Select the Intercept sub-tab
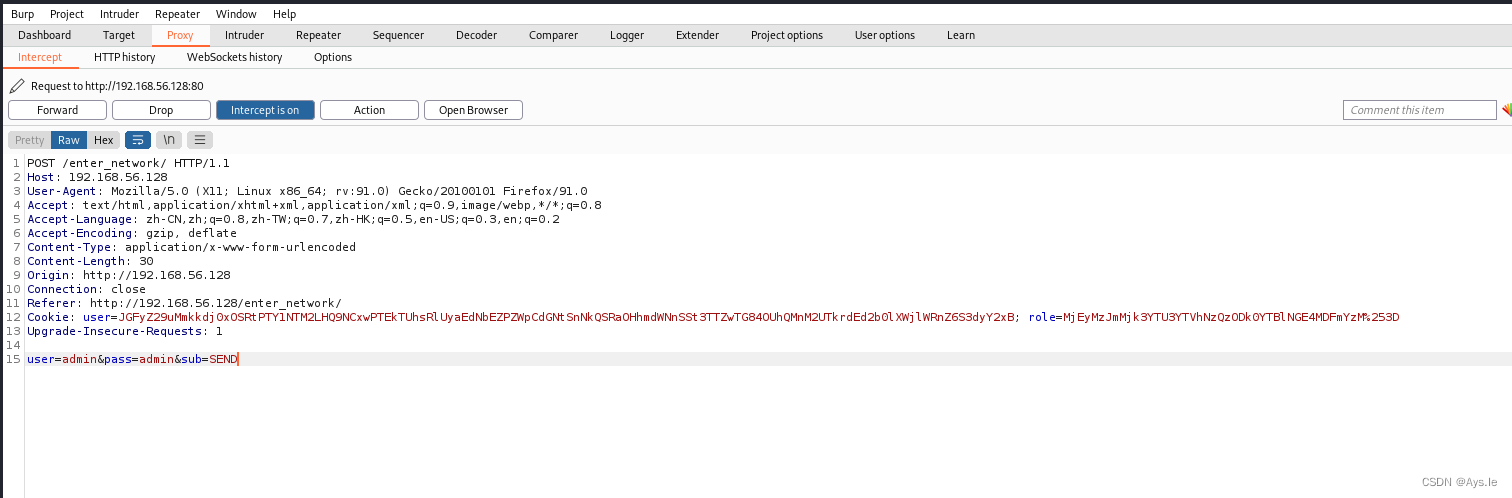Viewport: 1512px width, 498px height. pos(40,57)
